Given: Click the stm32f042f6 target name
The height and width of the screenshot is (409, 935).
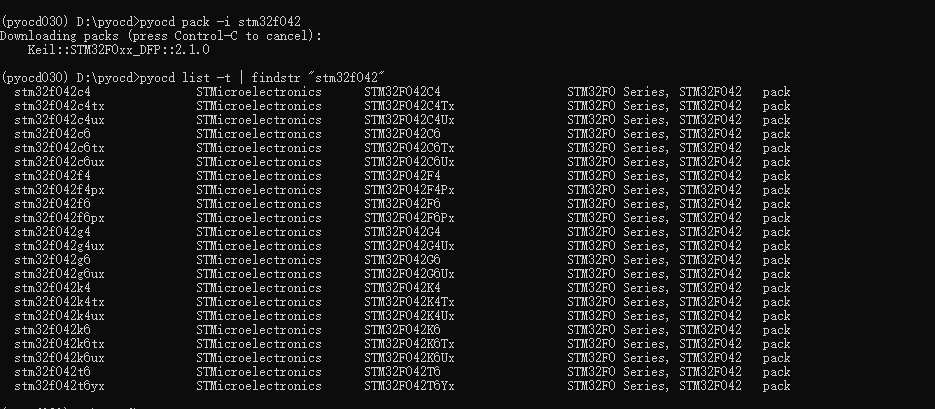Looking at the screenshot, I should (x=52, y=204).
